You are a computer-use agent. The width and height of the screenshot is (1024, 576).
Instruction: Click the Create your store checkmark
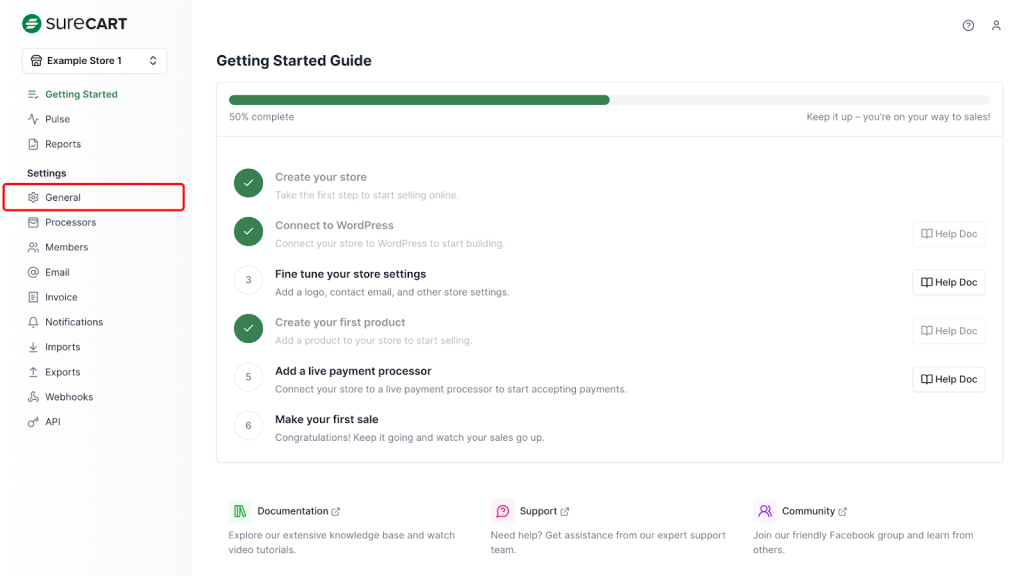tap(248, 183)
